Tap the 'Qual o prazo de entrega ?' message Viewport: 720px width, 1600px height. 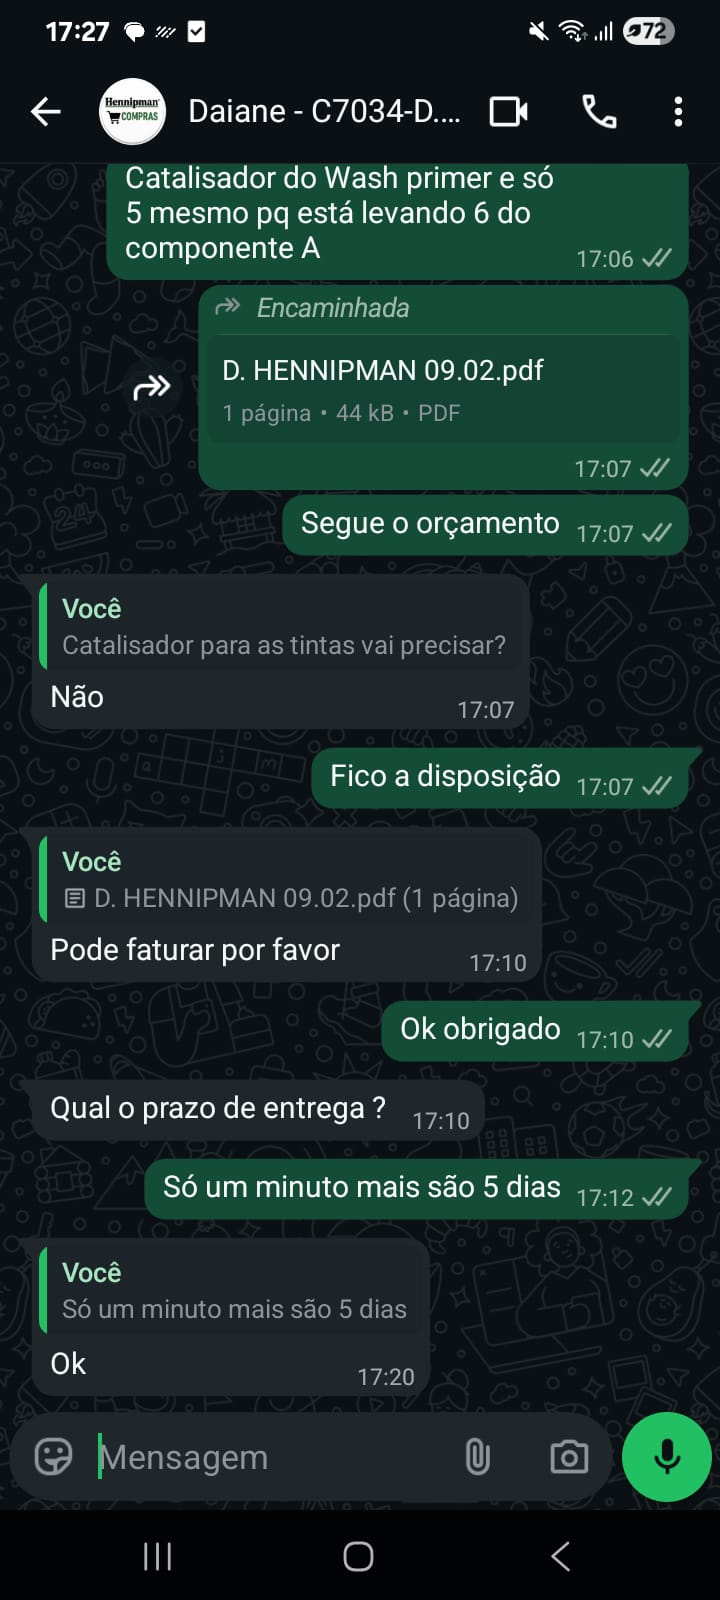218,1109
